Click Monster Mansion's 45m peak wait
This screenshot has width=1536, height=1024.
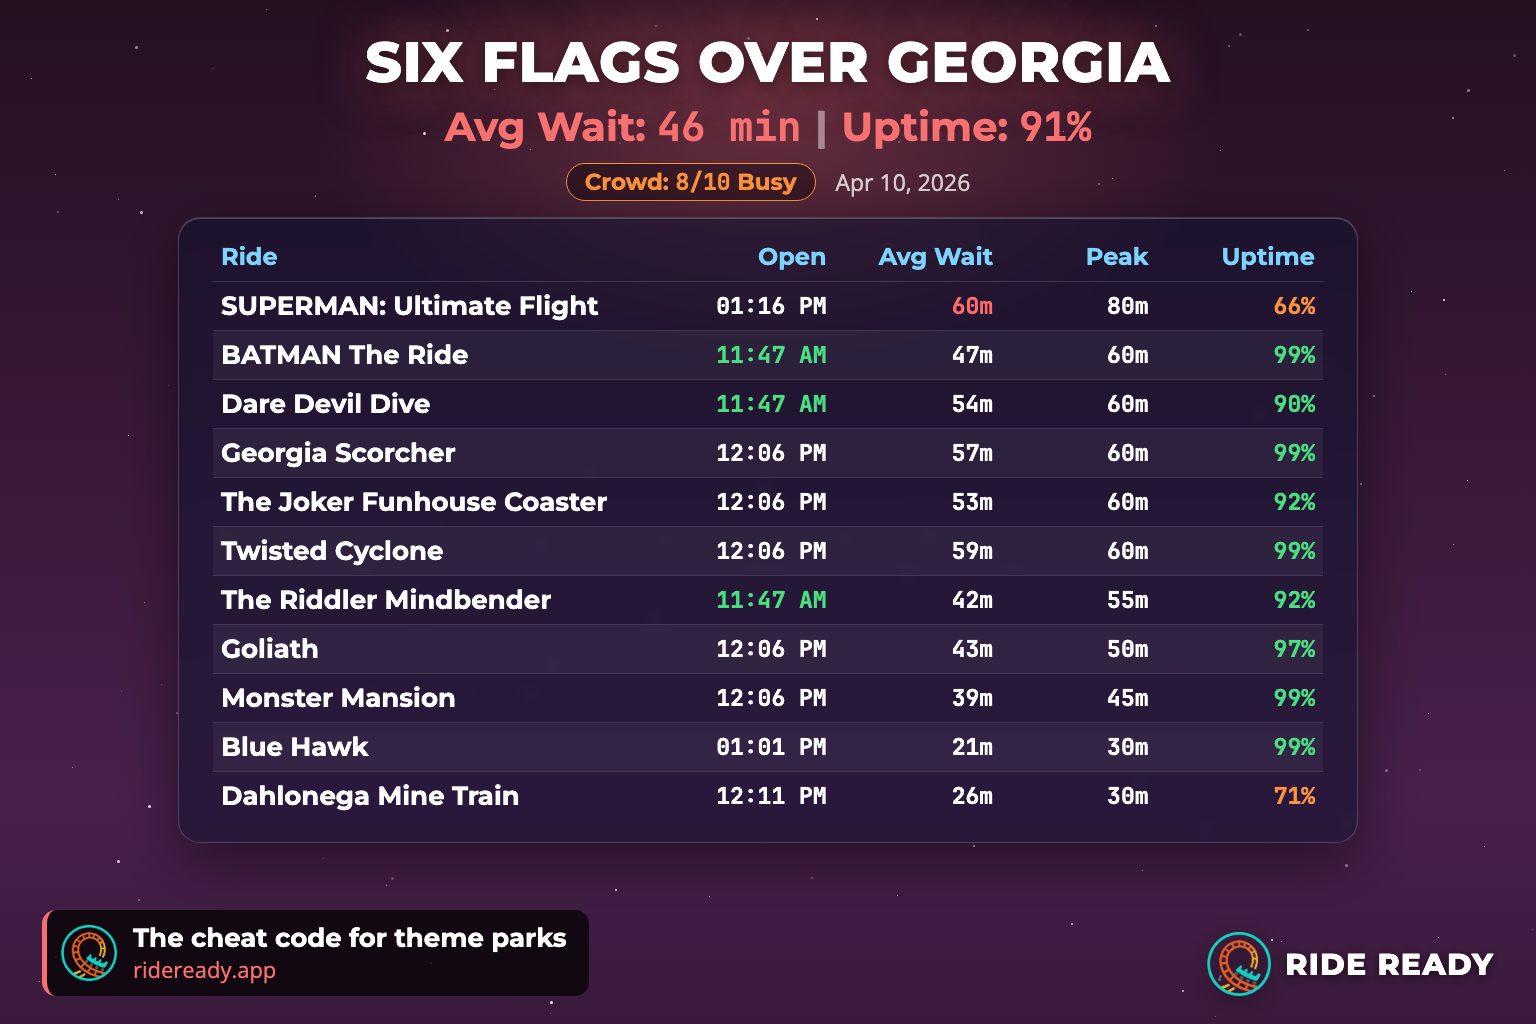coord(1128,698)
